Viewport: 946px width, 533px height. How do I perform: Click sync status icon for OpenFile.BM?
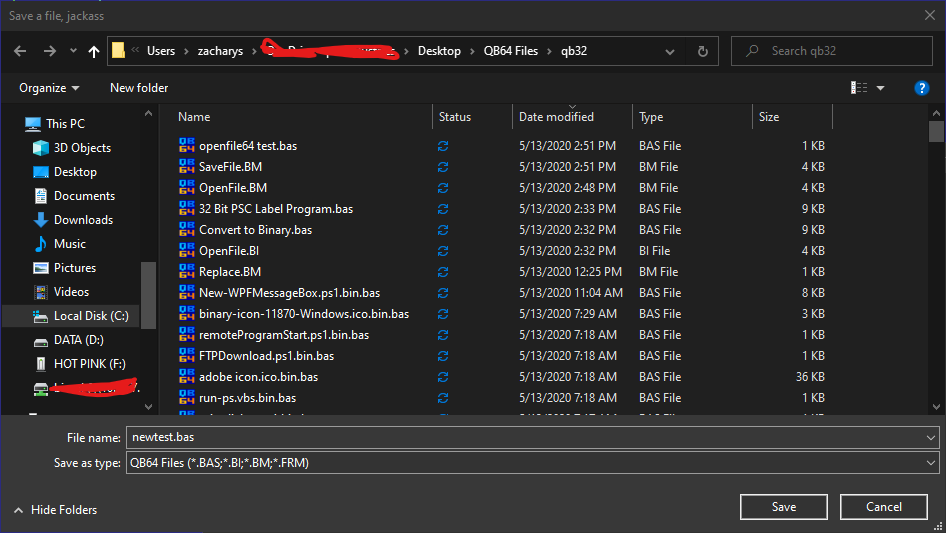coord(443,188)
